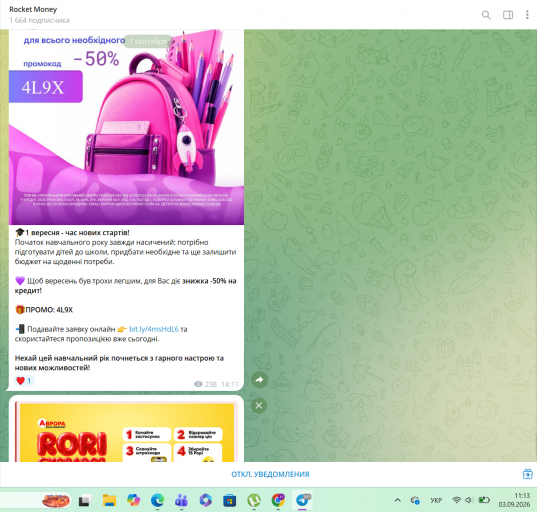Click the 4L9X promo code badge in image

[46, 87]
